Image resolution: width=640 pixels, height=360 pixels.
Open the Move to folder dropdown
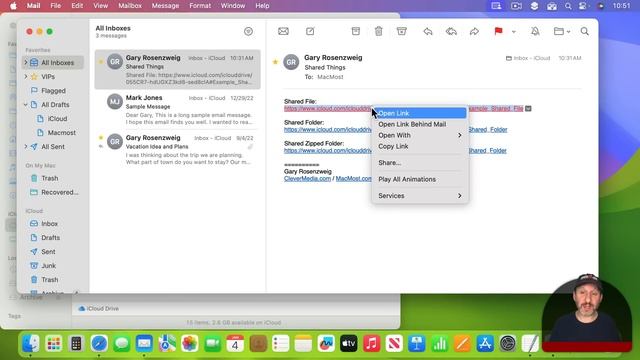(x=562, y=31)
